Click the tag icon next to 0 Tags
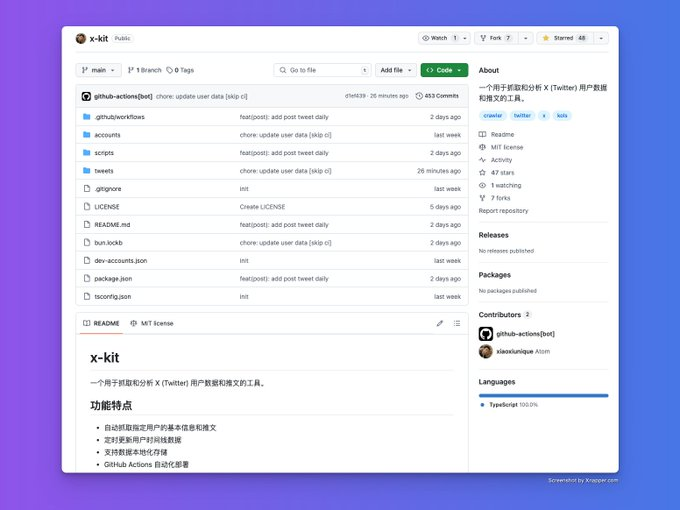 click(x=170, y=70)
